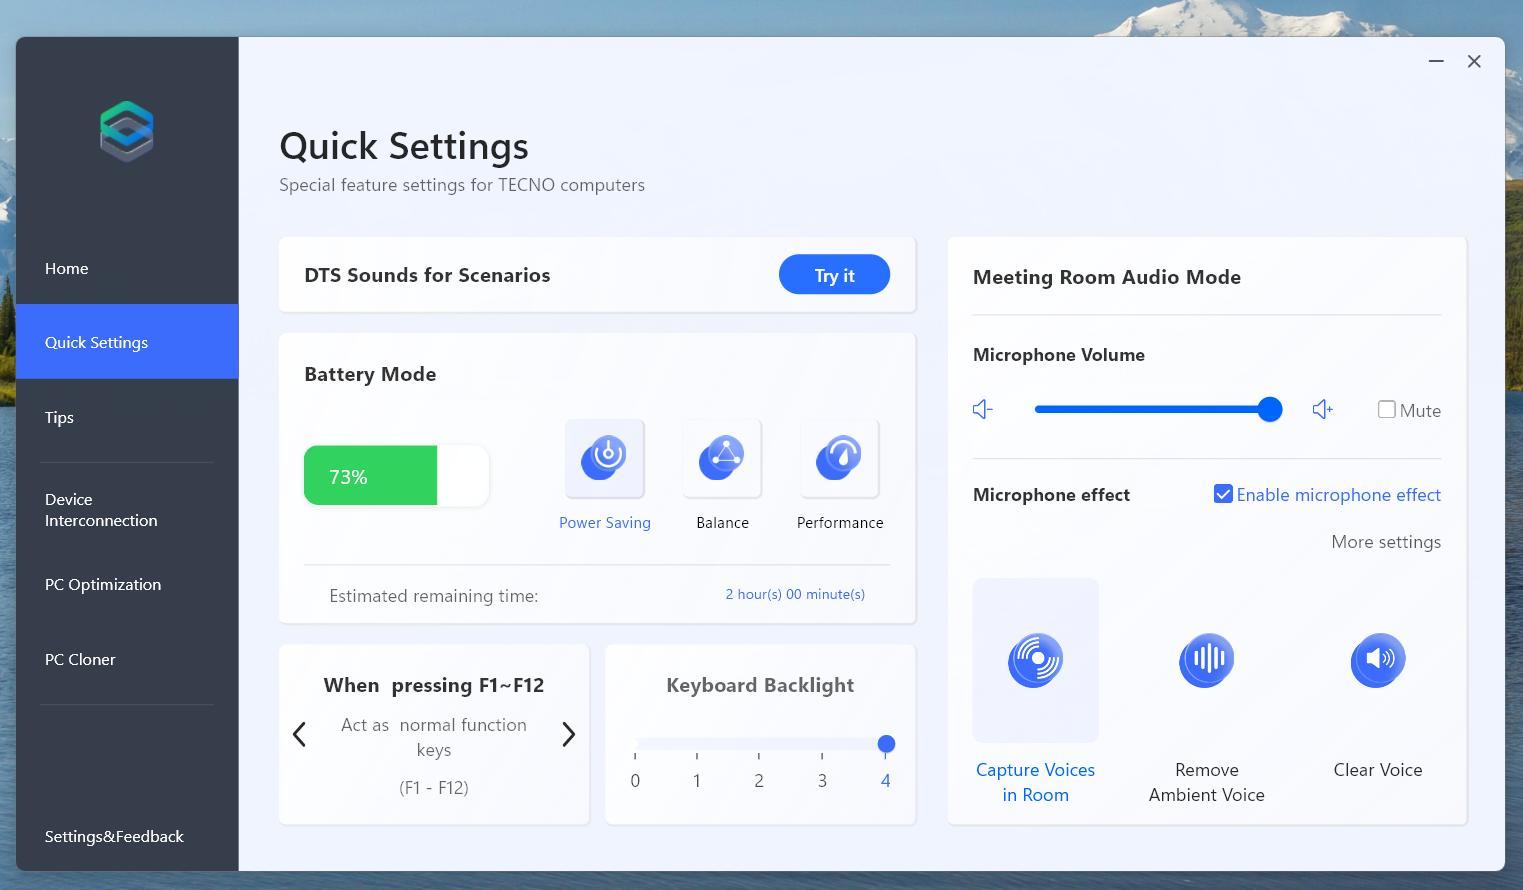Click the microphone volume increase icon

tap(1322, 410)
